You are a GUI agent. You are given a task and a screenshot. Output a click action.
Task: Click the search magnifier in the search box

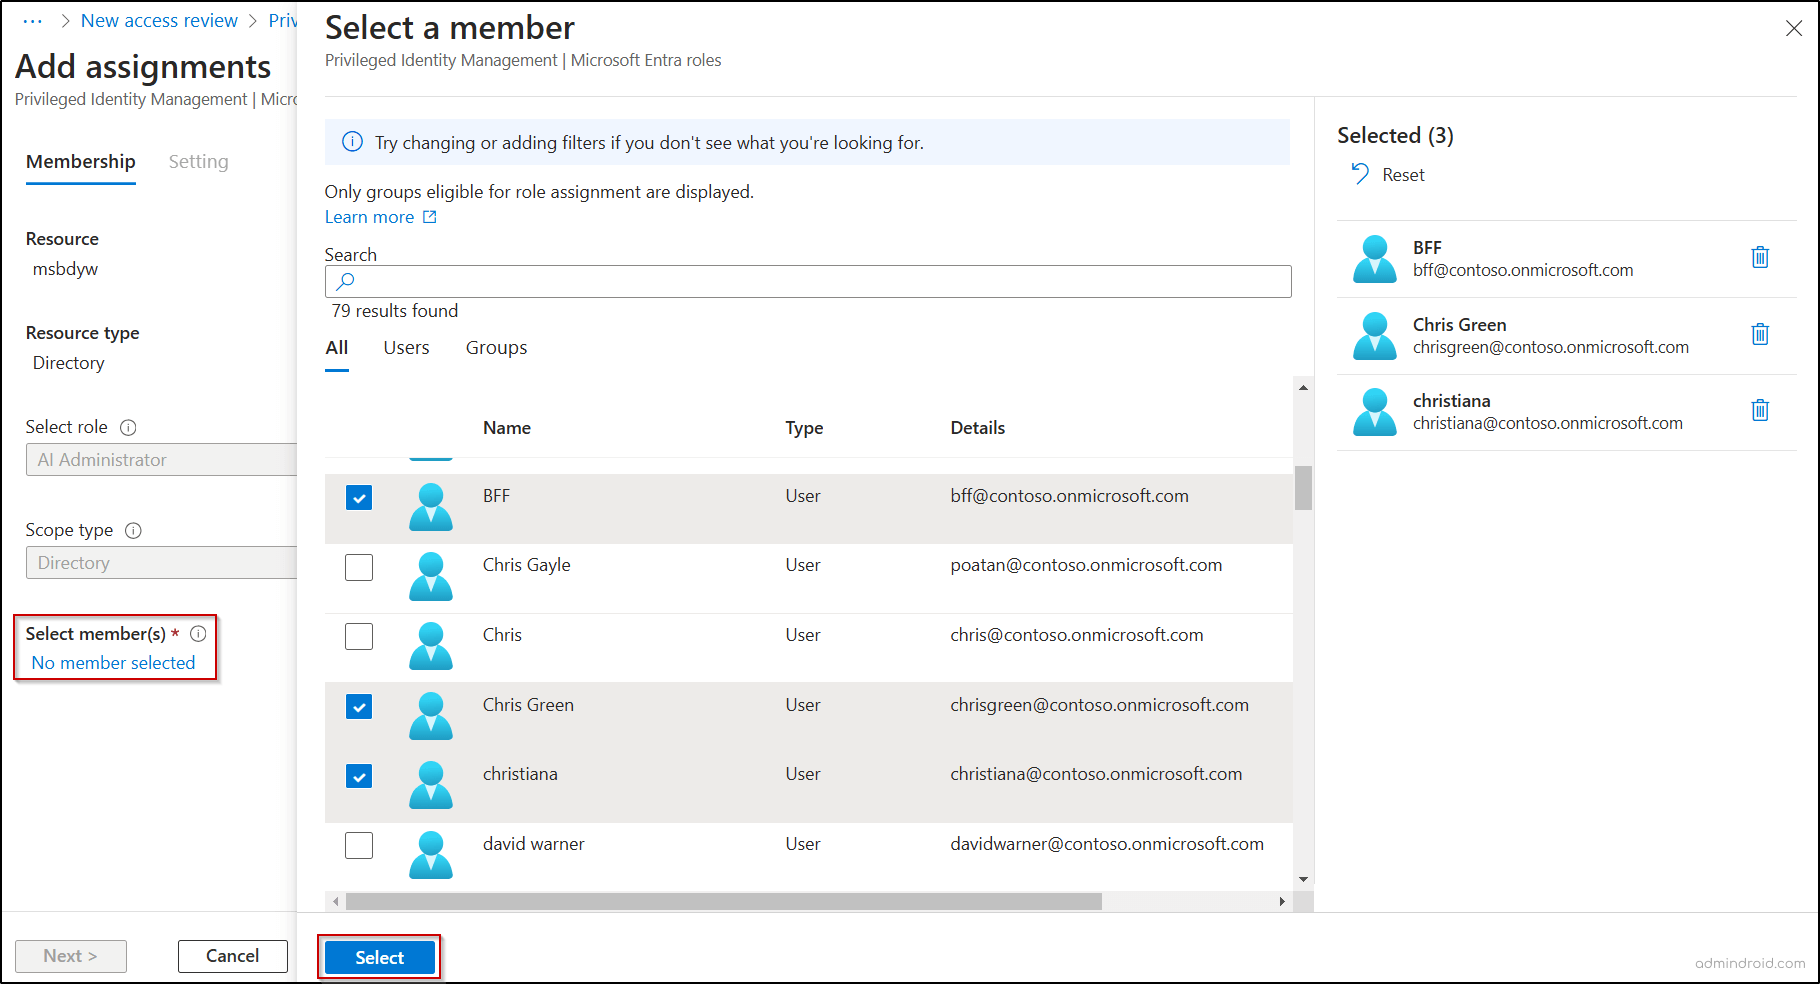click(x=345, y=281)
